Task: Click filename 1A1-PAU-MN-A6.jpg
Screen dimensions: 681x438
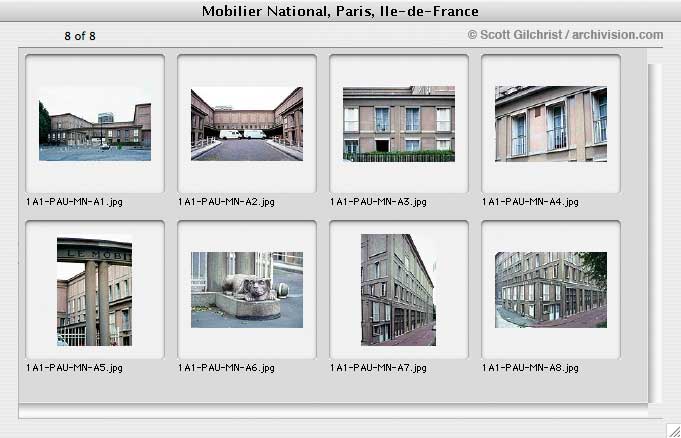Action: pyautogui.click(x=226, y=368)
